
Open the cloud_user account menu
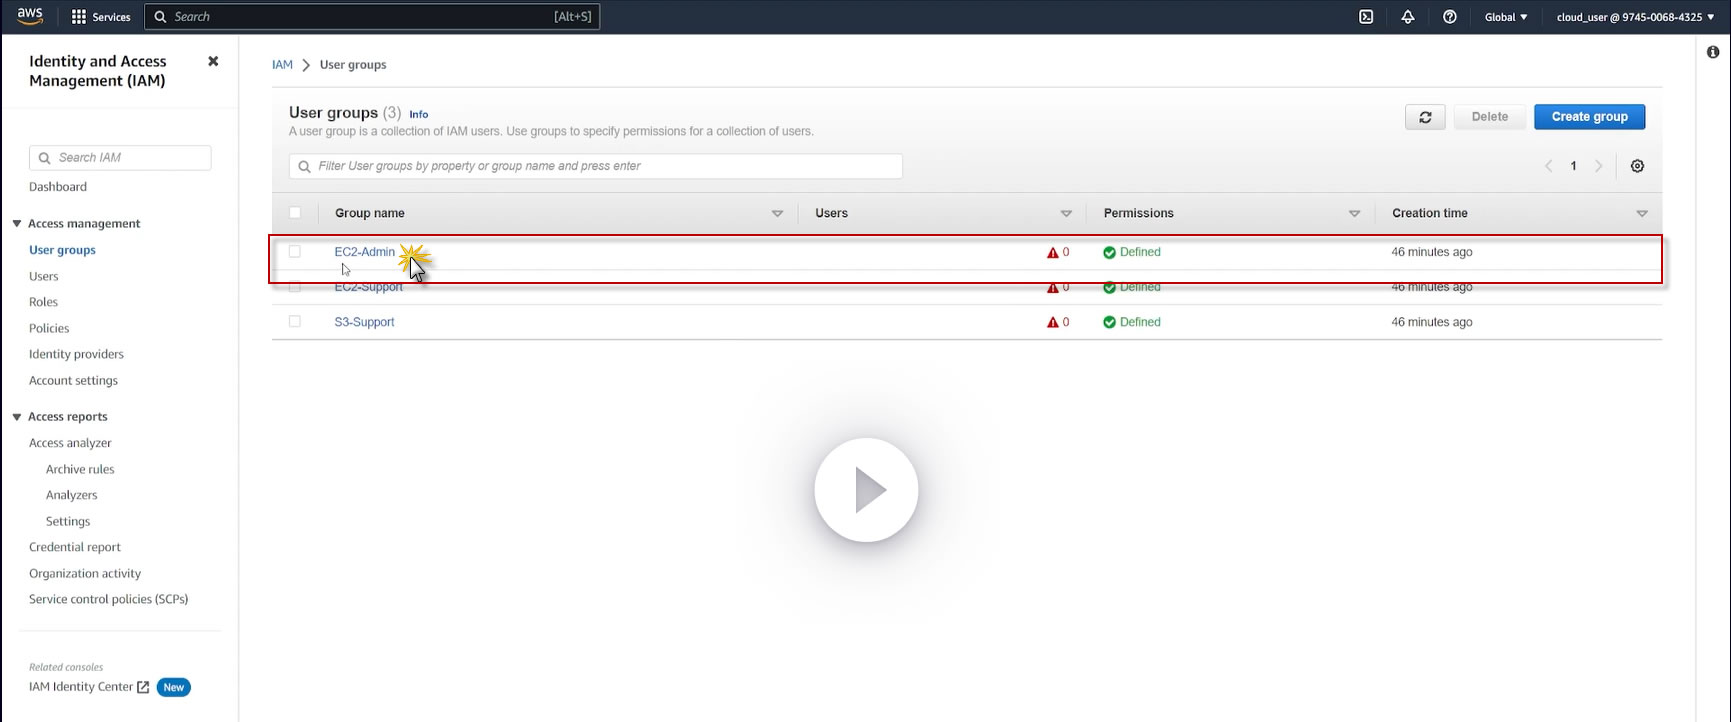[1635, 17]
